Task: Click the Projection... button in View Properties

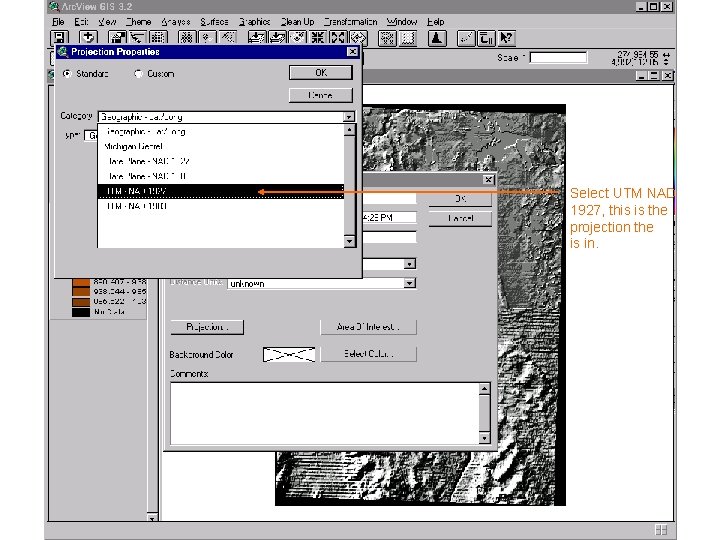Action: [207, 327]
